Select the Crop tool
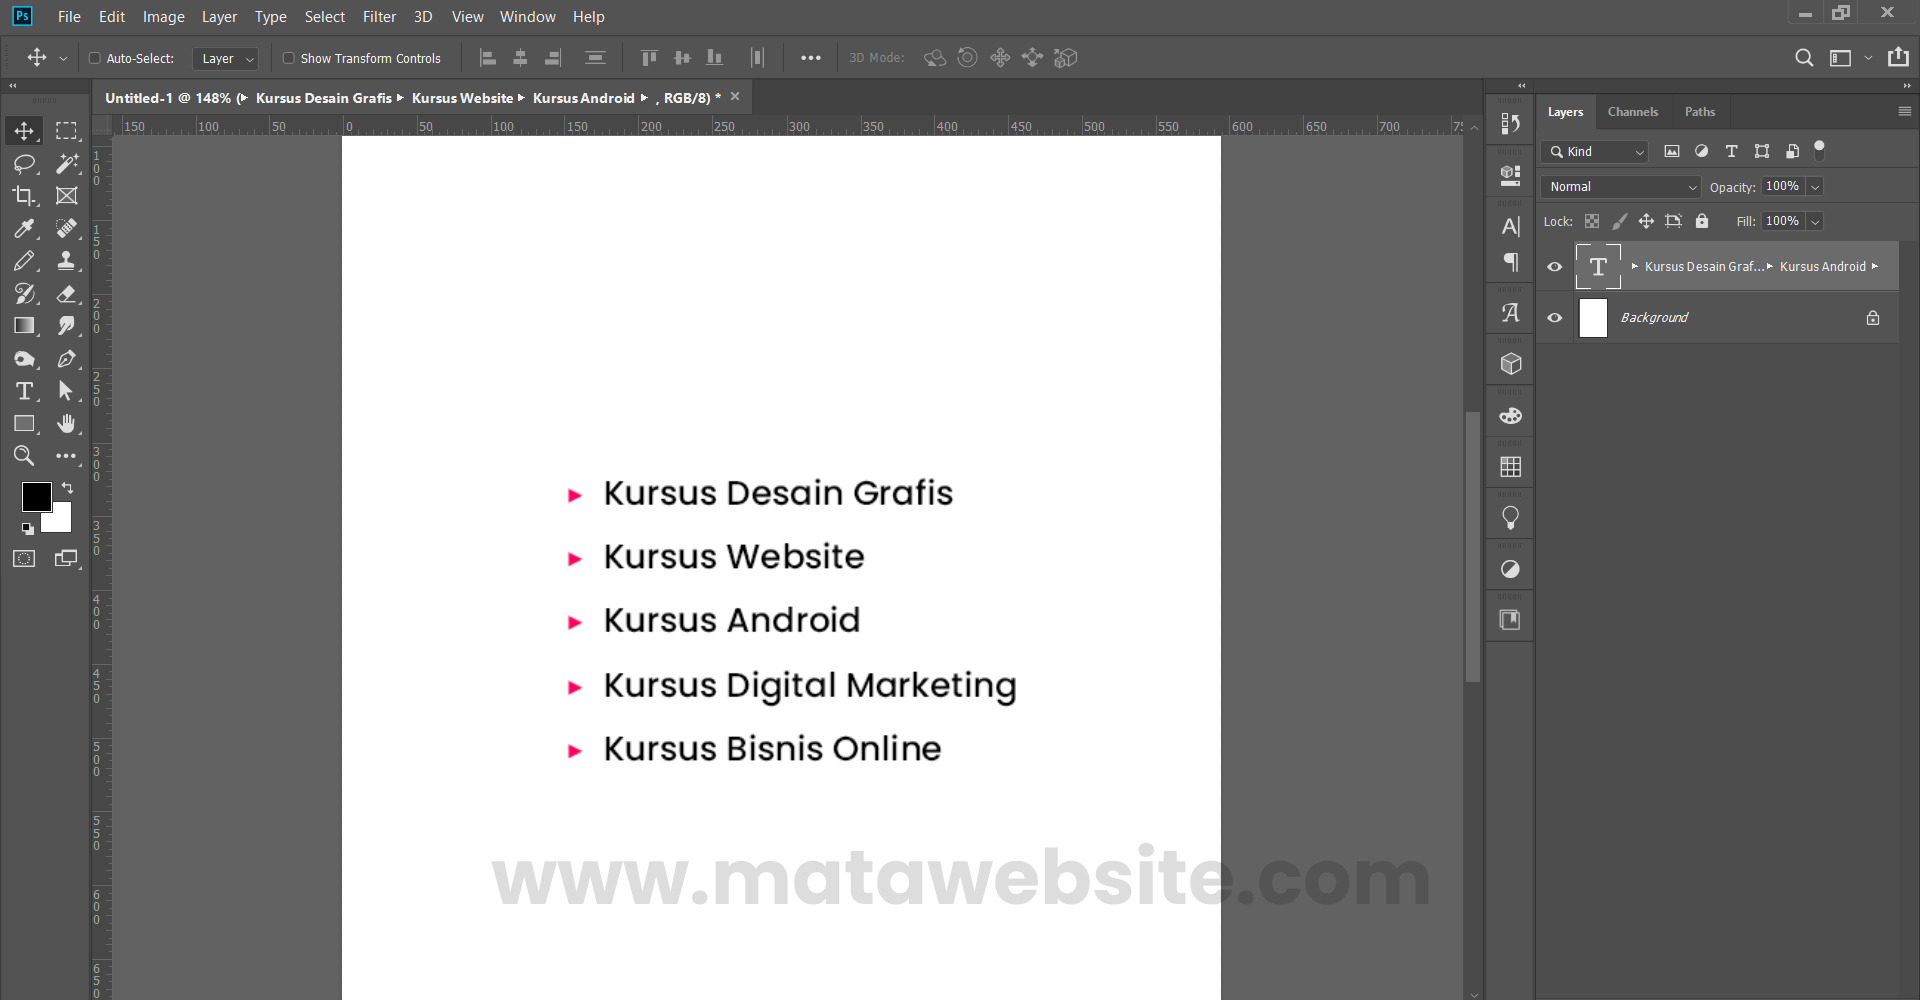This screenshot has width=1920, height=1000. pyautogui.click(x=24, y=196)
